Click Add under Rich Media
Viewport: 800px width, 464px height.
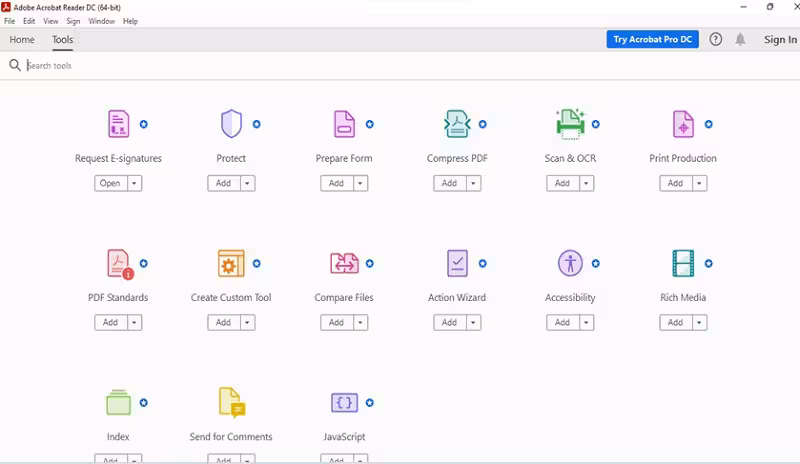[x=676, y=323]
